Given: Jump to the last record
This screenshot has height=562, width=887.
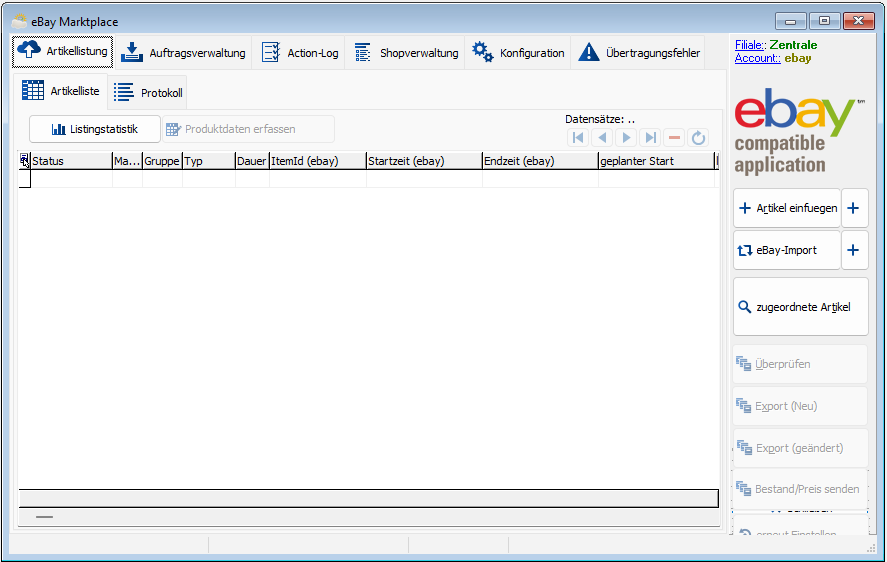Looking at the screenshot, I should click(651, 138).
